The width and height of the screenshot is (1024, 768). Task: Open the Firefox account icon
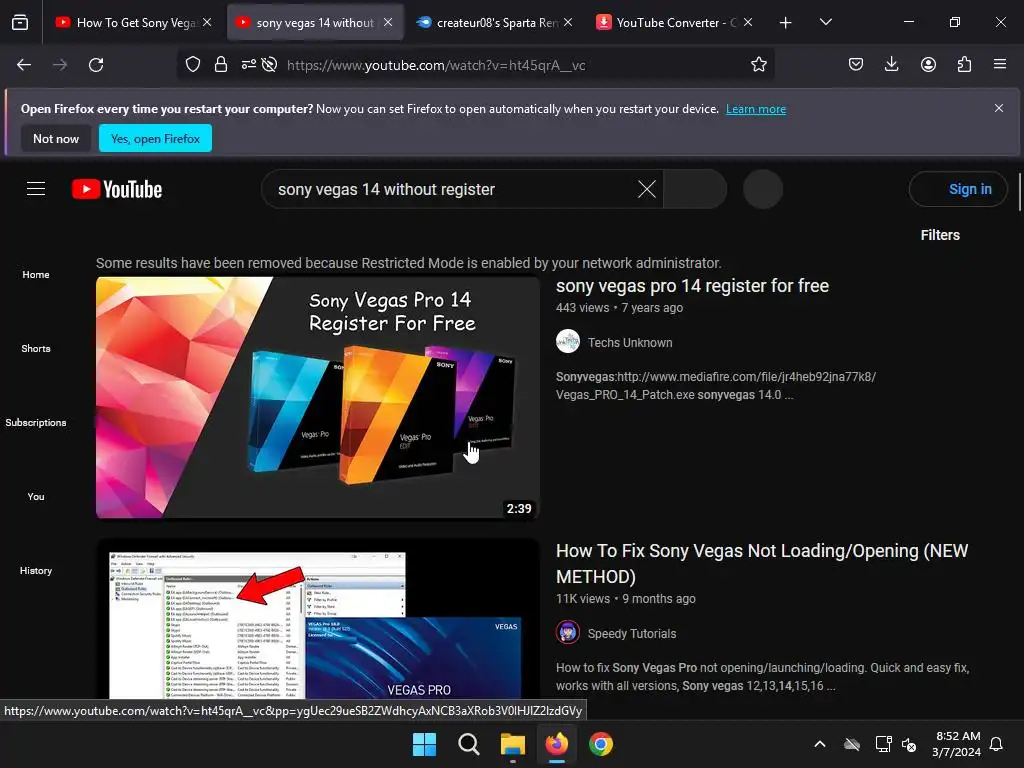click(x=928, y=65)
